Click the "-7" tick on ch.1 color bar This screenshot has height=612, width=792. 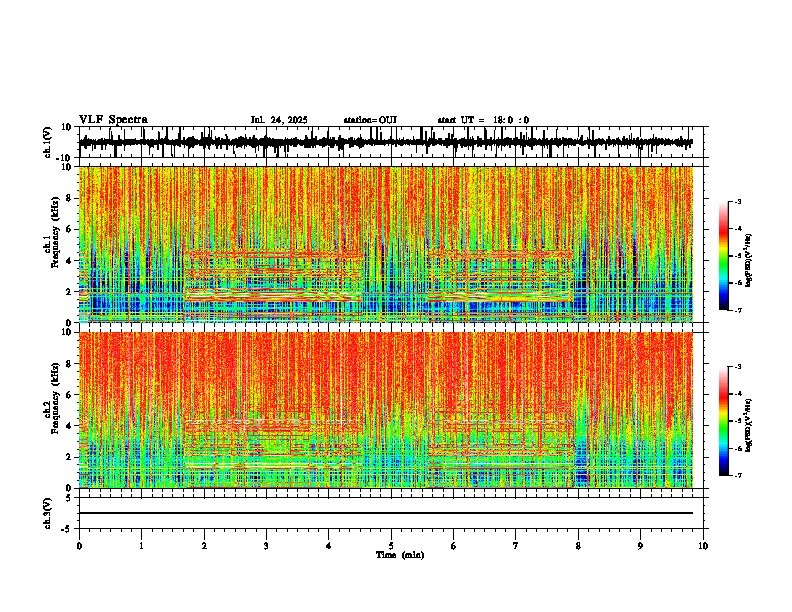738,310
